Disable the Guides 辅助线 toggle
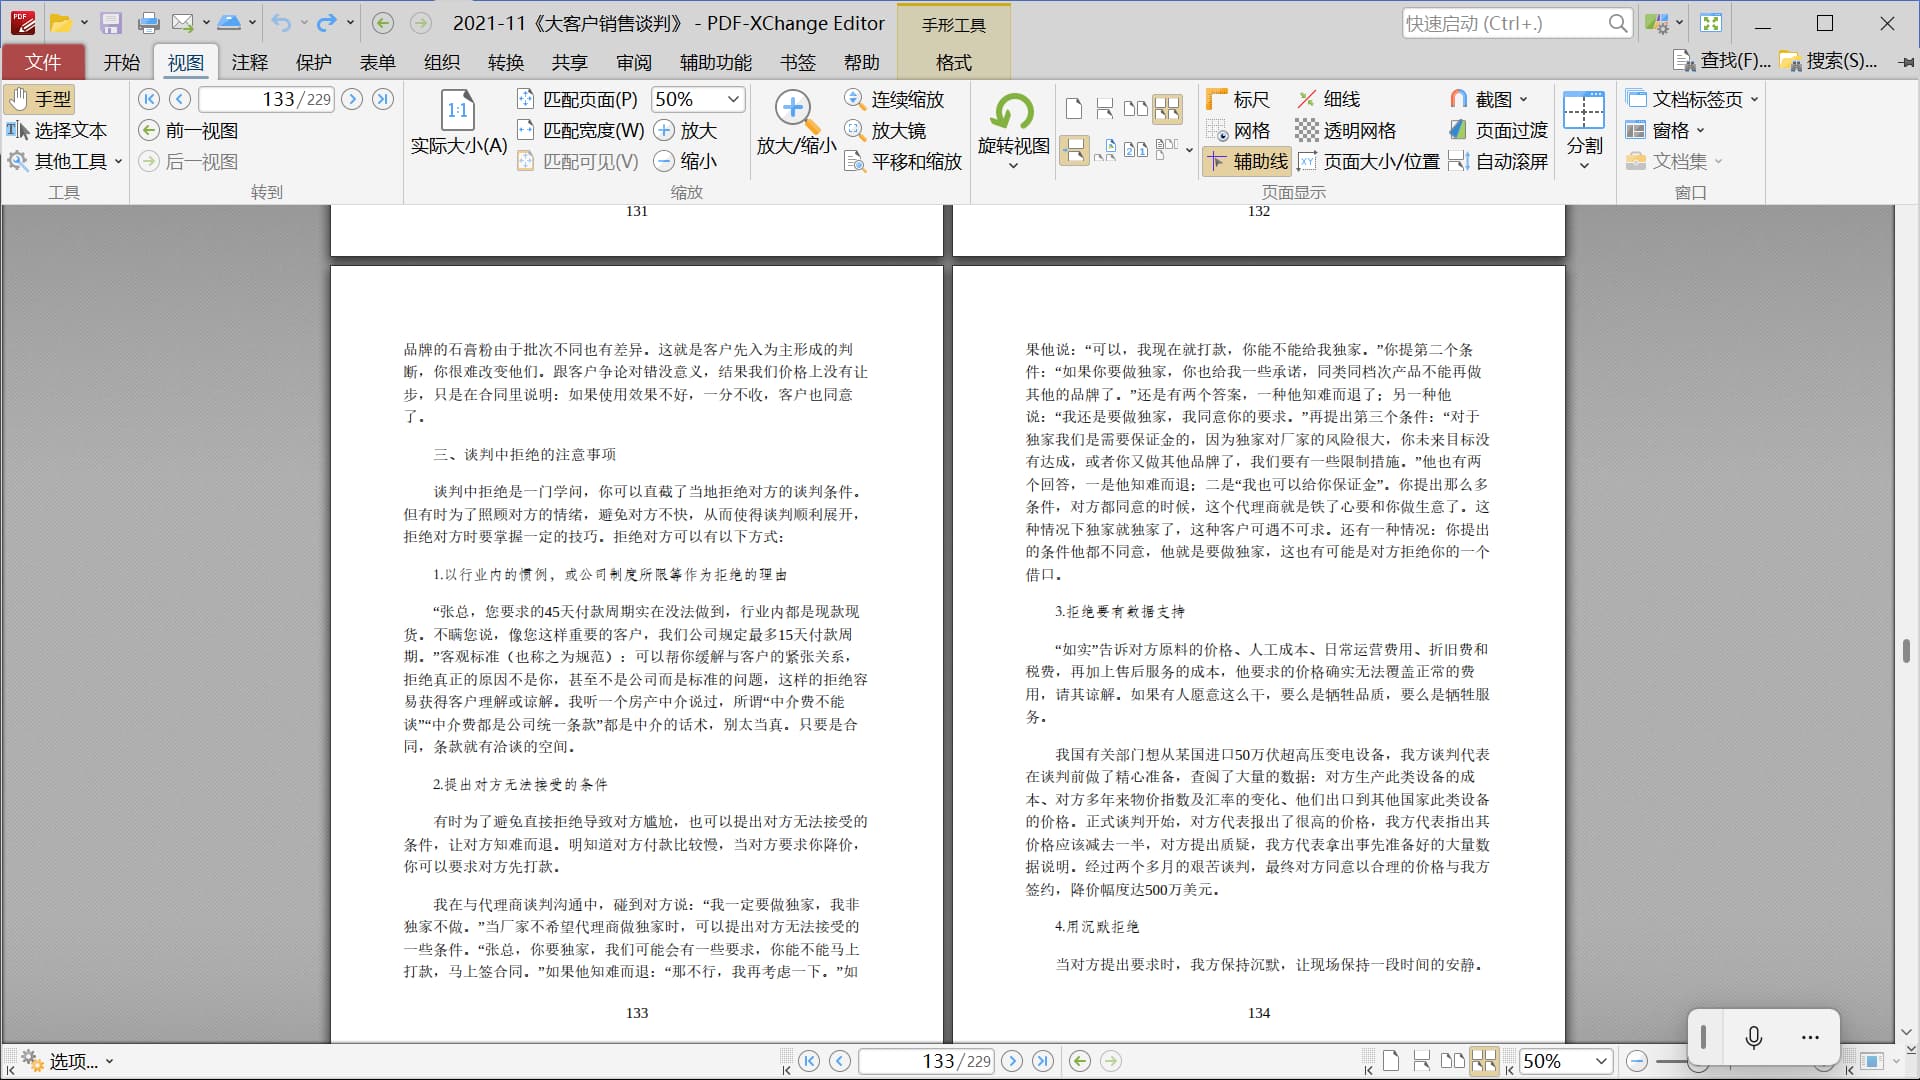Screen dimensions: 1920x1080 click(1246, 162)
